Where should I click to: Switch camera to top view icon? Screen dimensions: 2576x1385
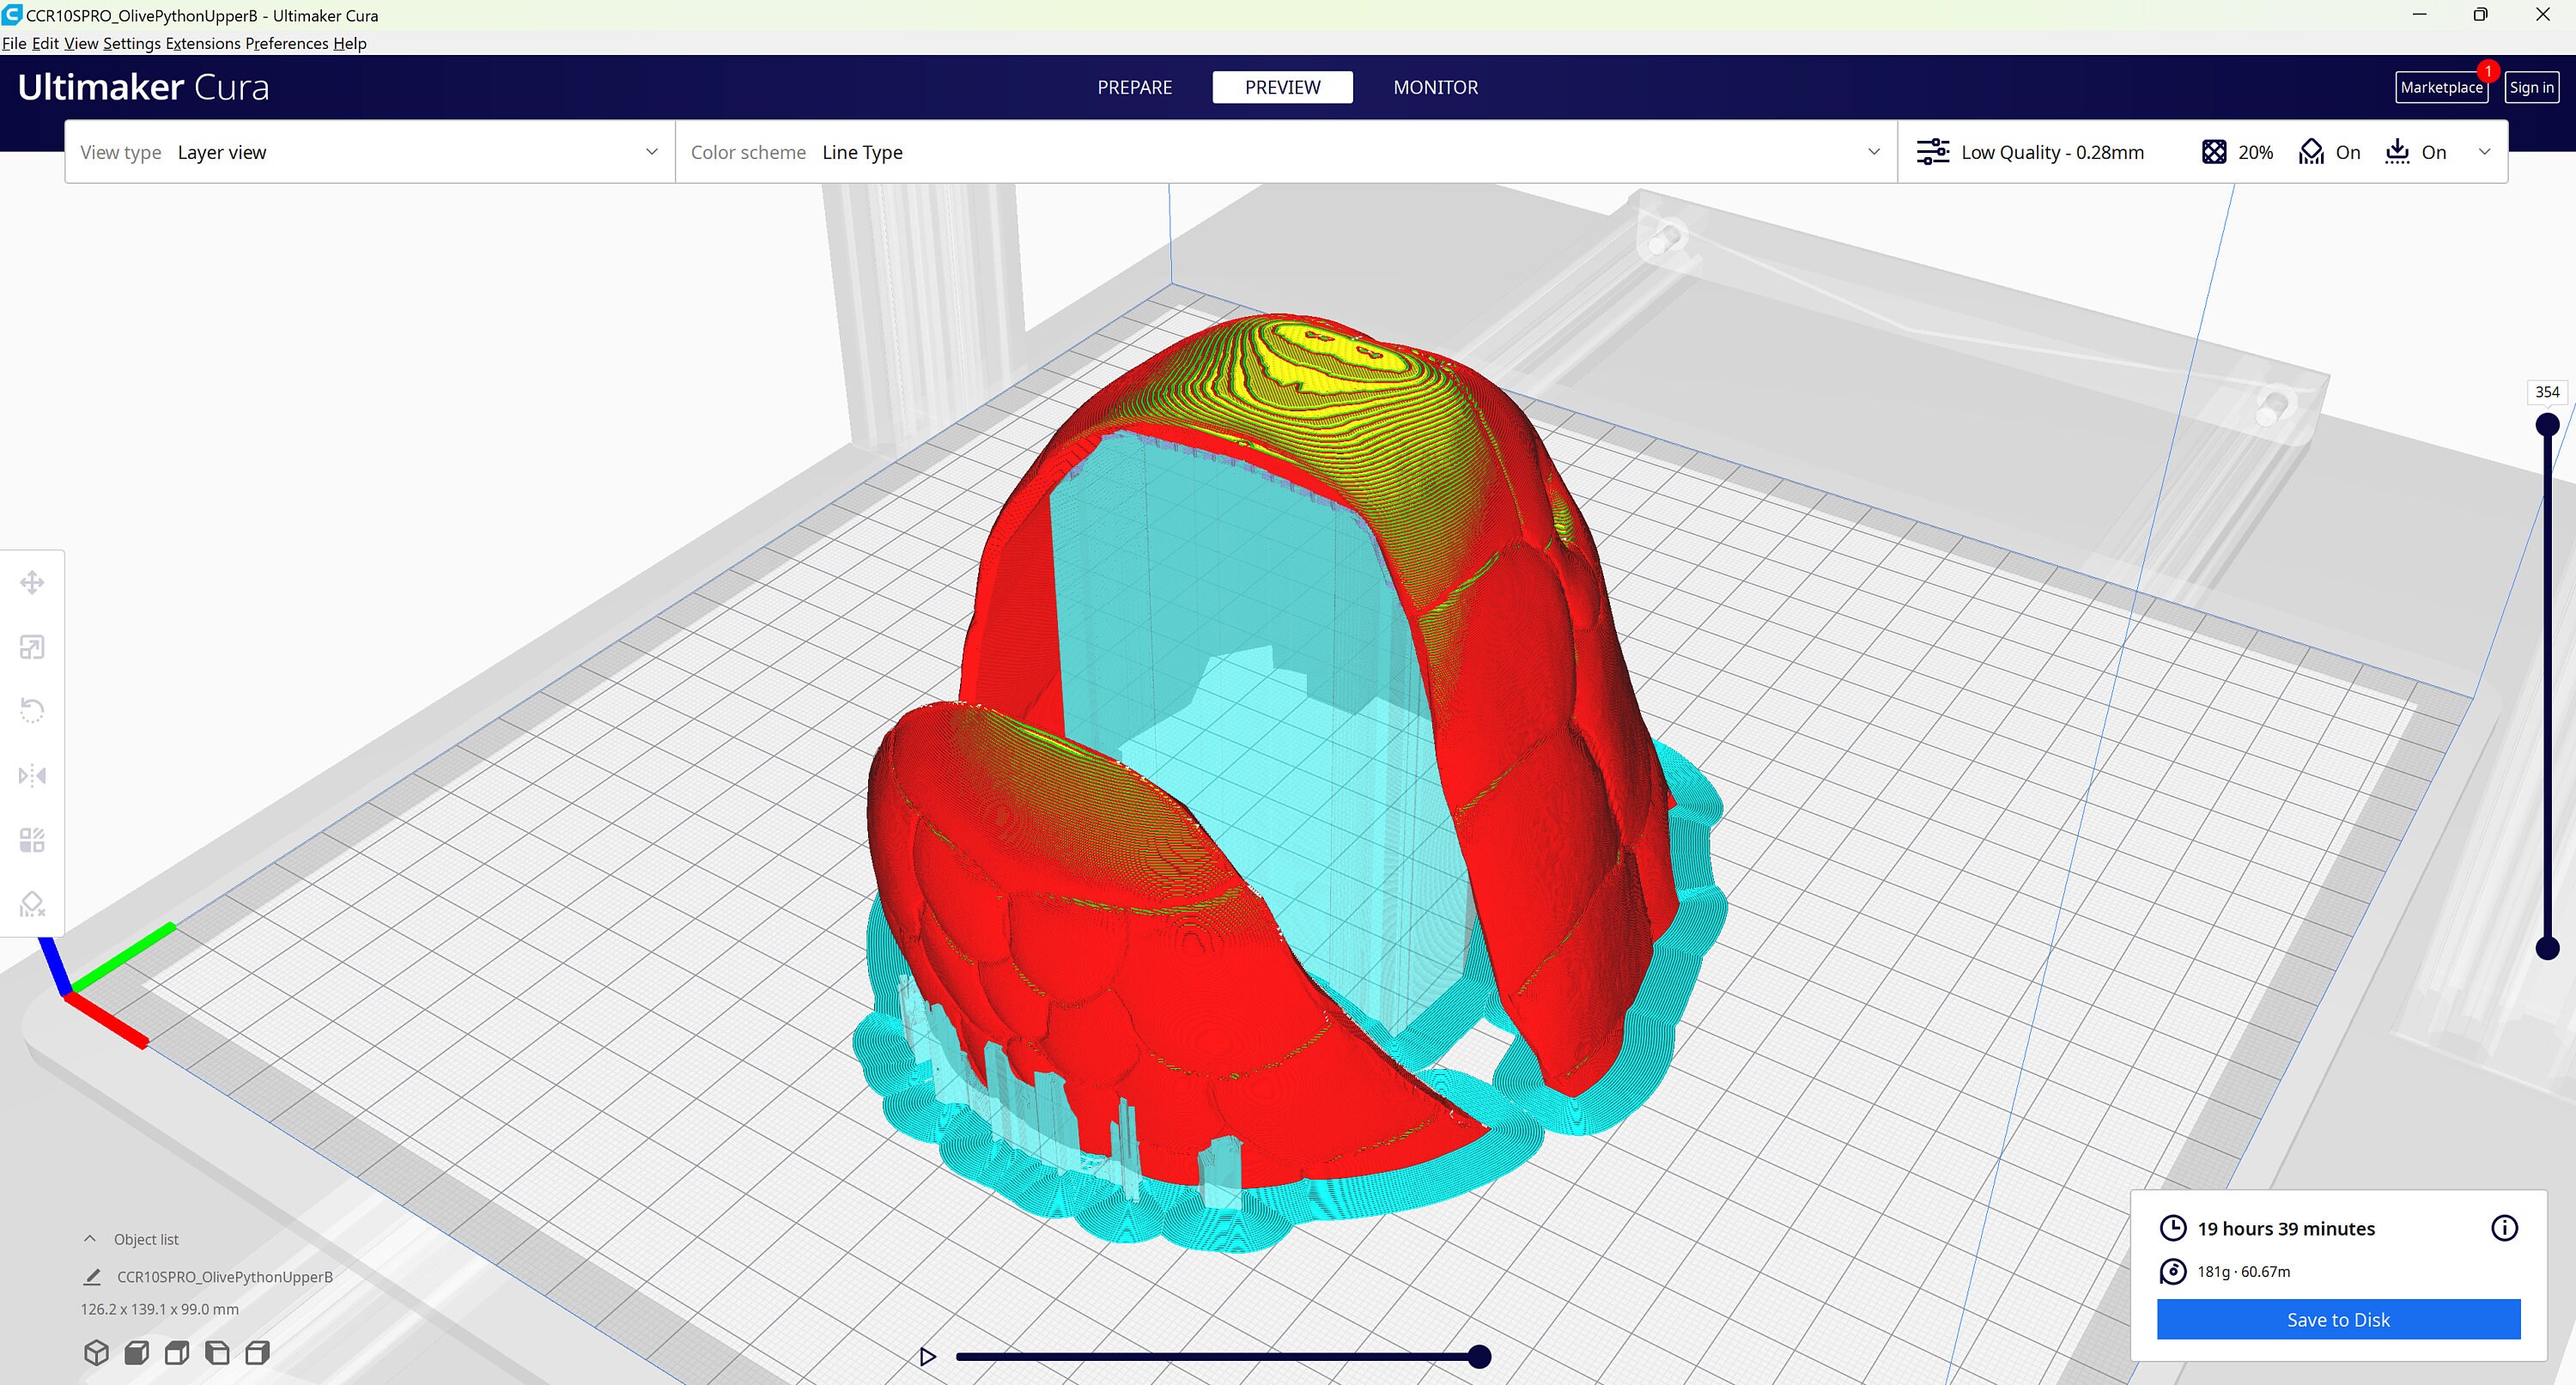coord(177,1353)
